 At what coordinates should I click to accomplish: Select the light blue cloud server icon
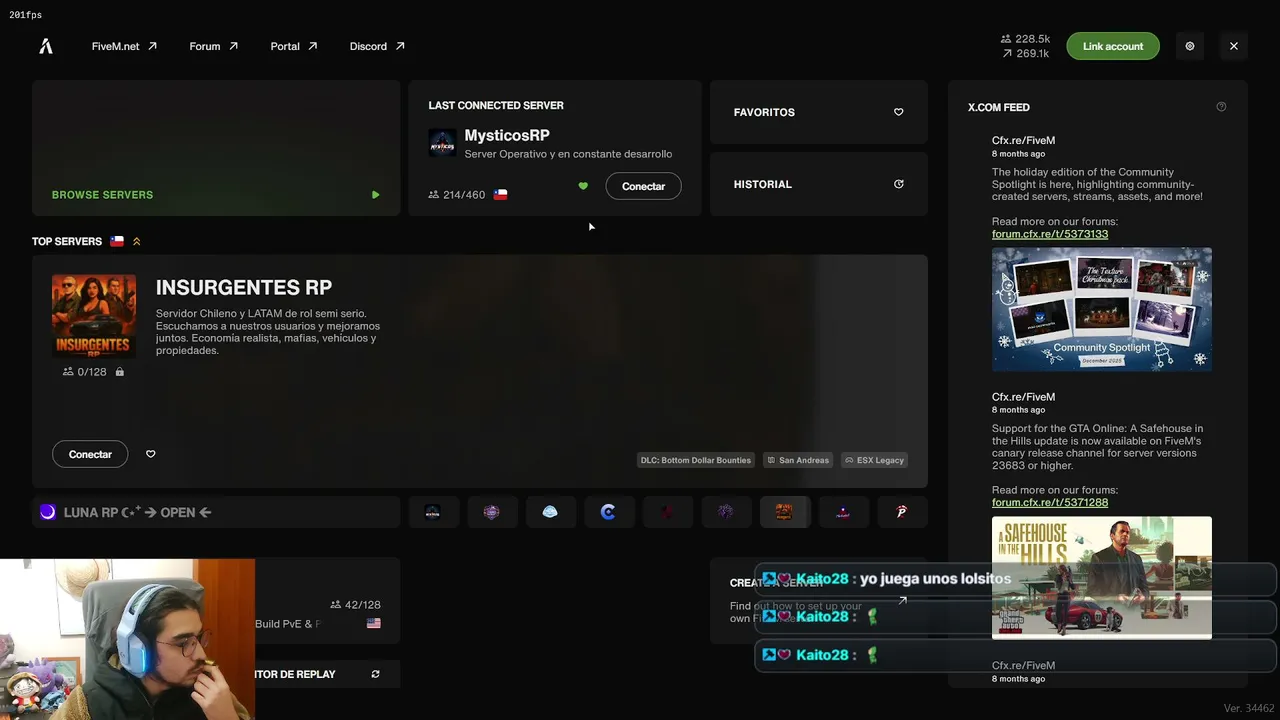549,512
